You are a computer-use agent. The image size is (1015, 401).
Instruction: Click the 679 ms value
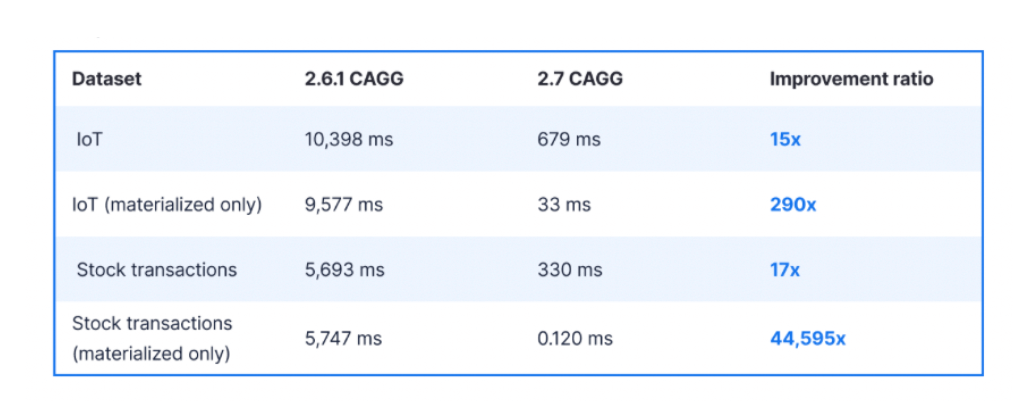pyautogui.click(x=569, y=139)
